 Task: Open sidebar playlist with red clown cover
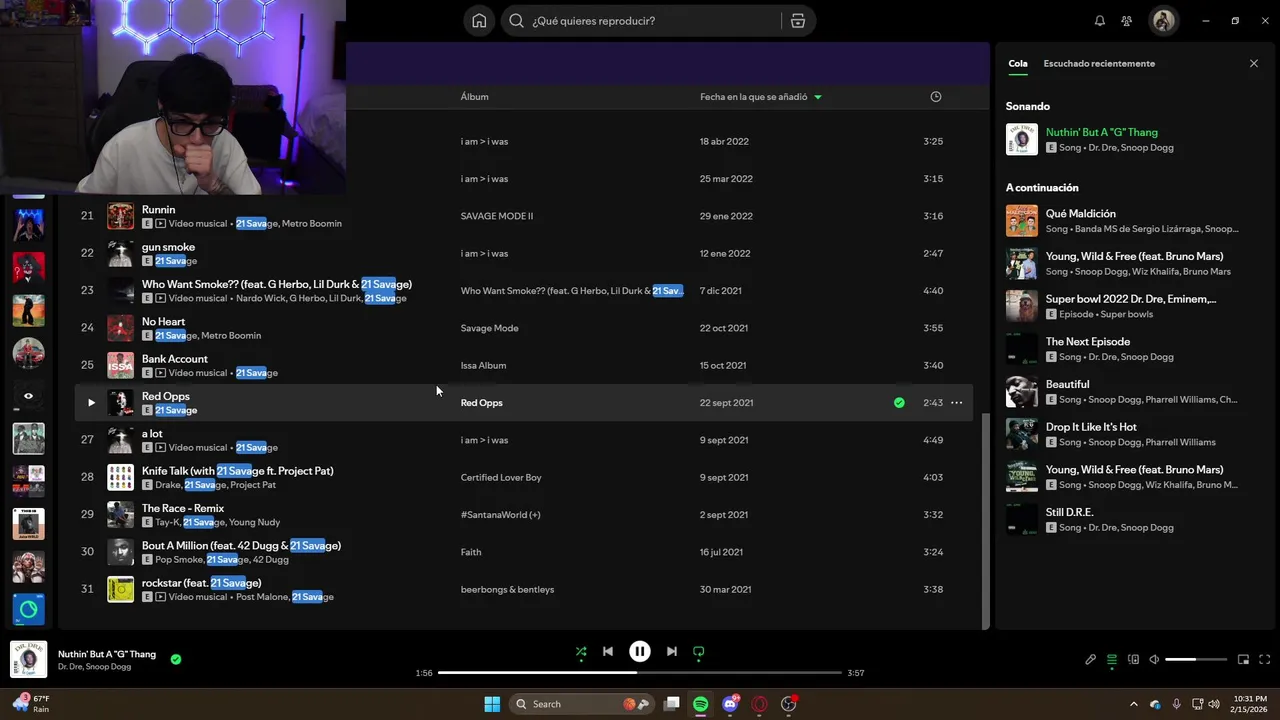[x=28, y=267]
